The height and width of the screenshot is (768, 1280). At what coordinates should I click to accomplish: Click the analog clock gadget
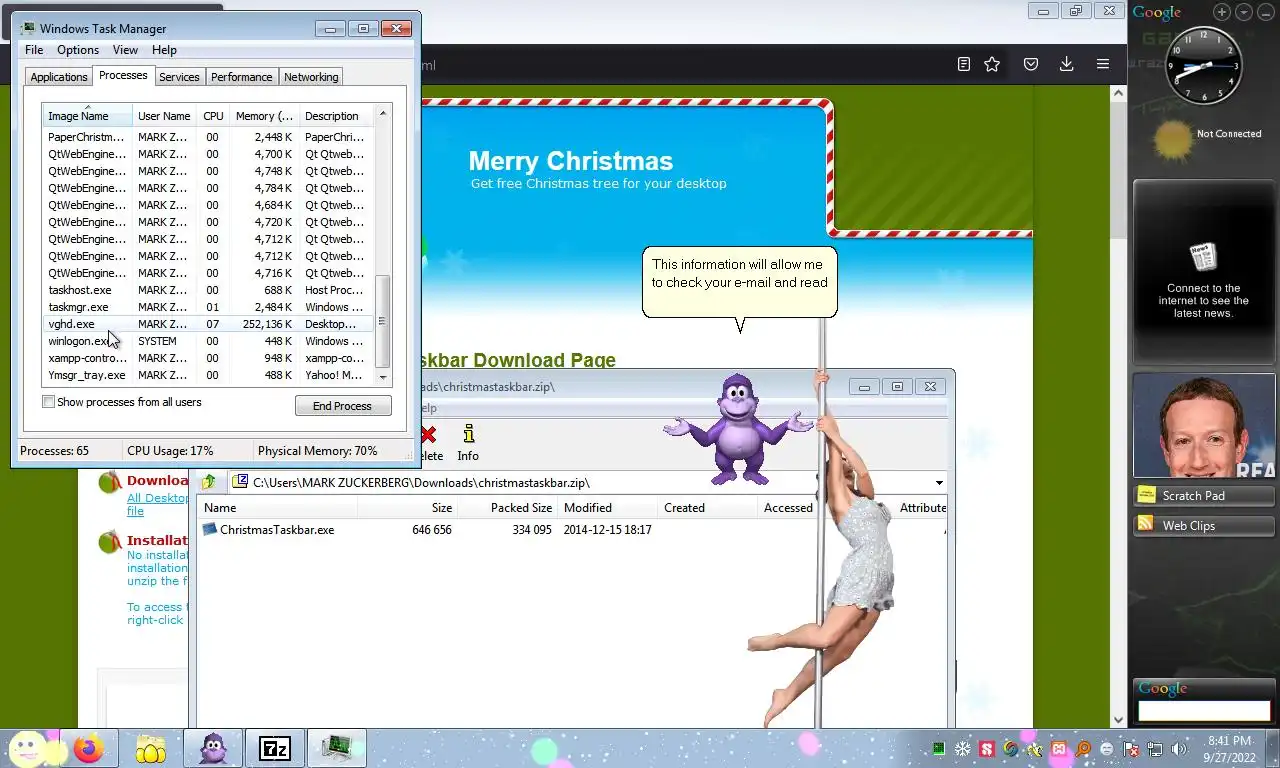coord(1203,66)
